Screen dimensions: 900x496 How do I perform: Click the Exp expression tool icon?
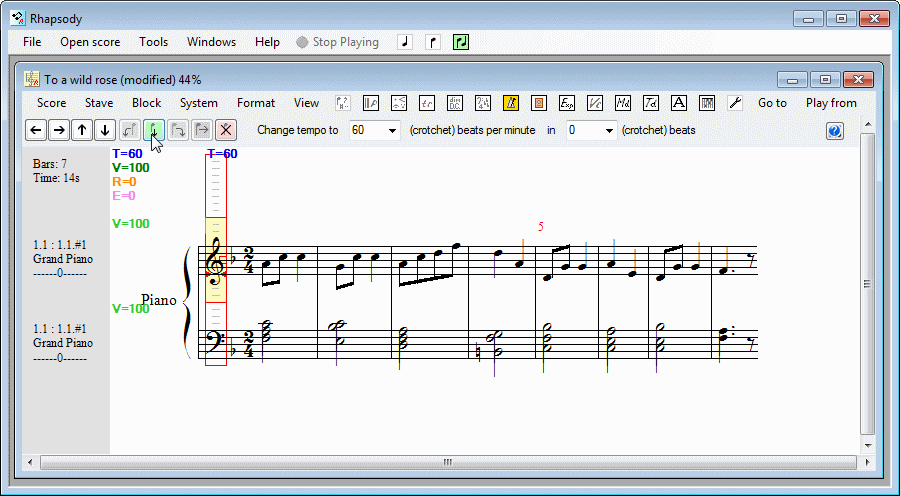coord(567,103)
